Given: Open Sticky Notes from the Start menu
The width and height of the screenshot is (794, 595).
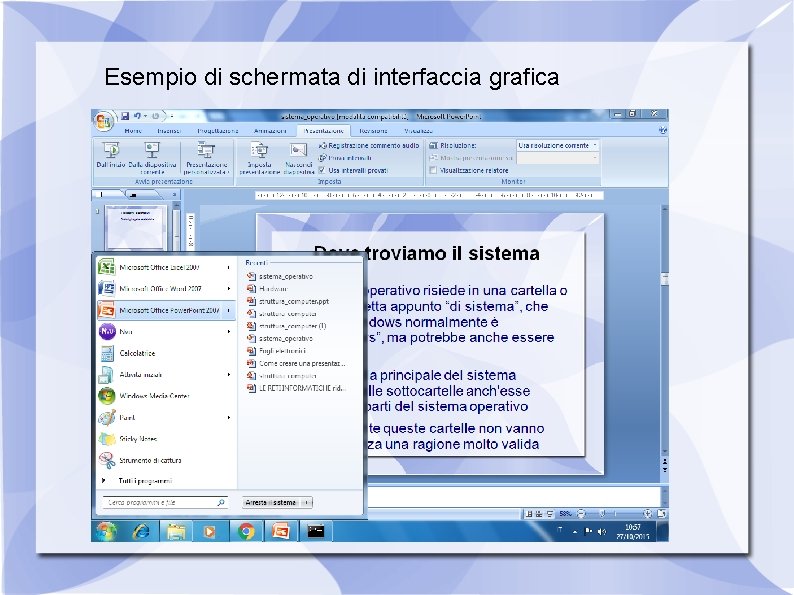Looking at the screenshot, I should tap(165, 439).
